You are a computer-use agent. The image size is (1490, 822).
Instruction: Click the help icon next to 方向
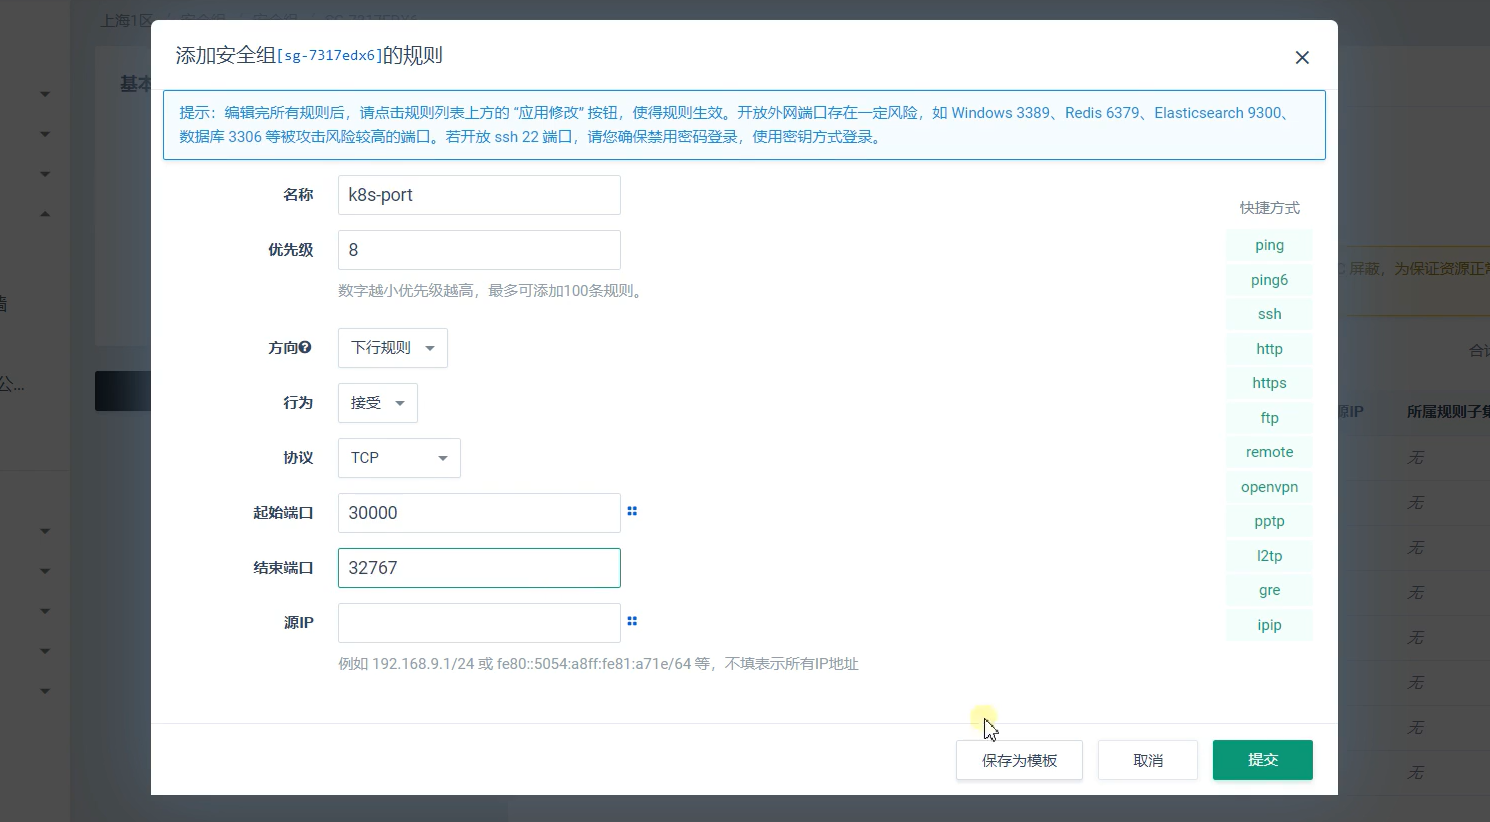pos(305,347)
